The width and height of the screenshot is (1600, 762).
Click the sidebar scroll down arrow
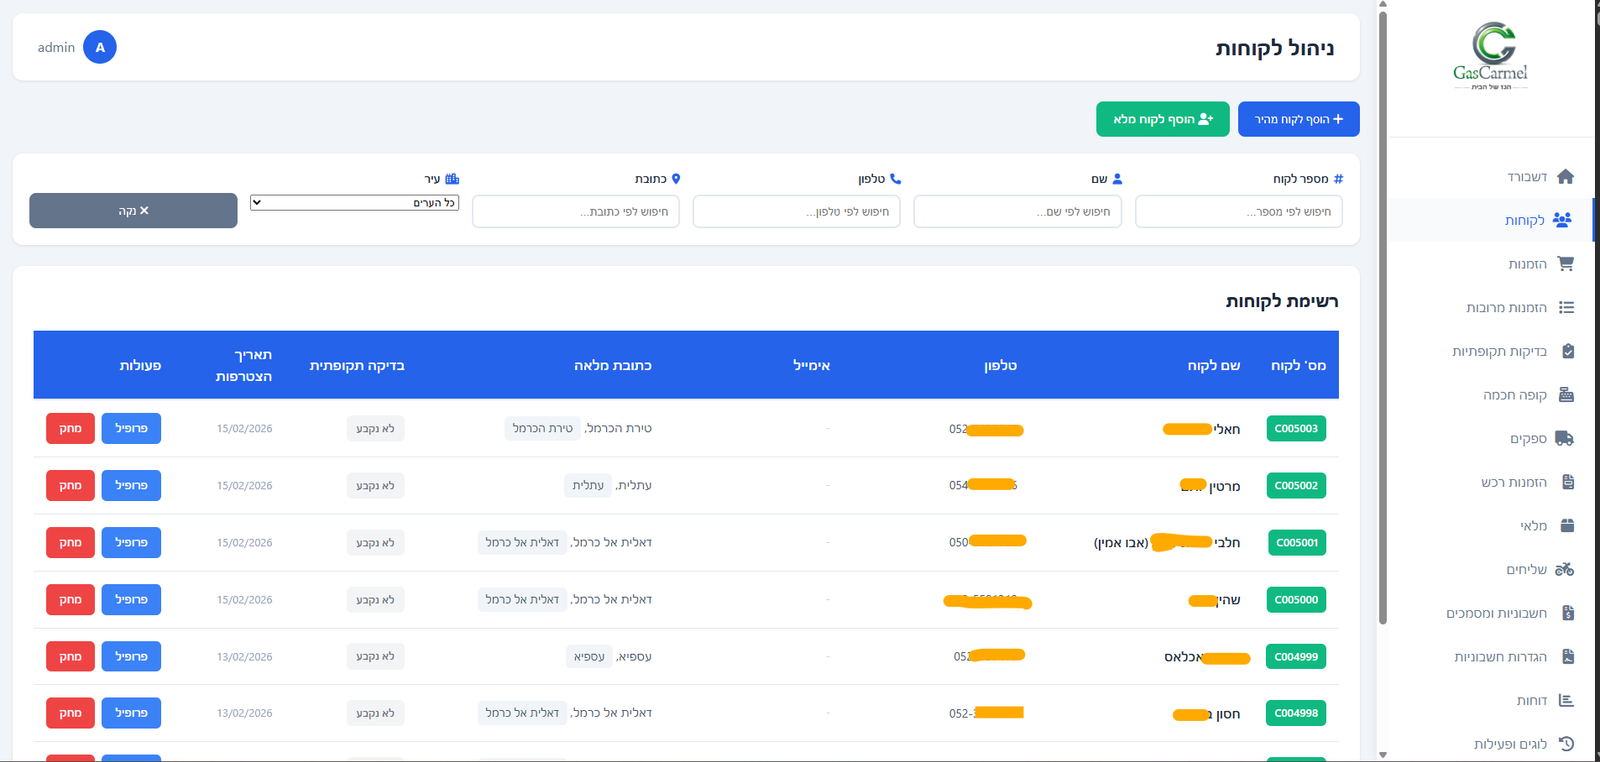coord(1383,754)
